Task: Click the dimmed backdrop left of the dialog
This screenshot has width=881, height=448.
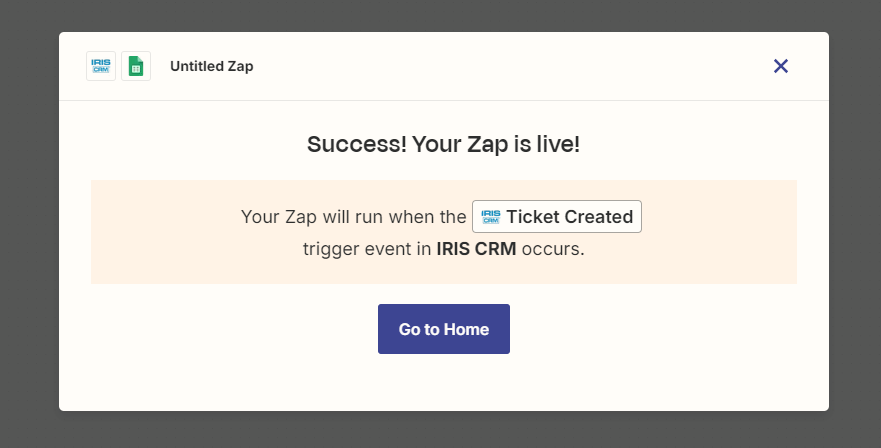Action: pos(29,224)
